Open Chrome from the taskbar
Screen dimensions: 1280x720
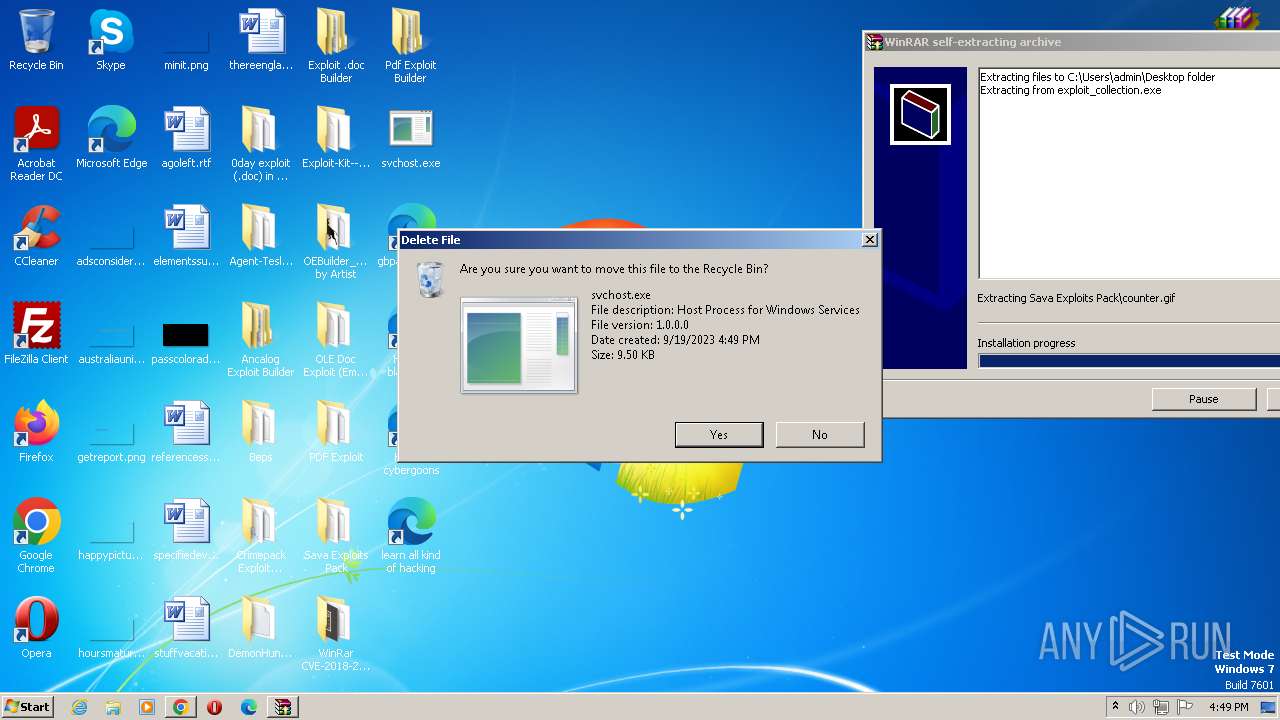(x=180, y=707)
